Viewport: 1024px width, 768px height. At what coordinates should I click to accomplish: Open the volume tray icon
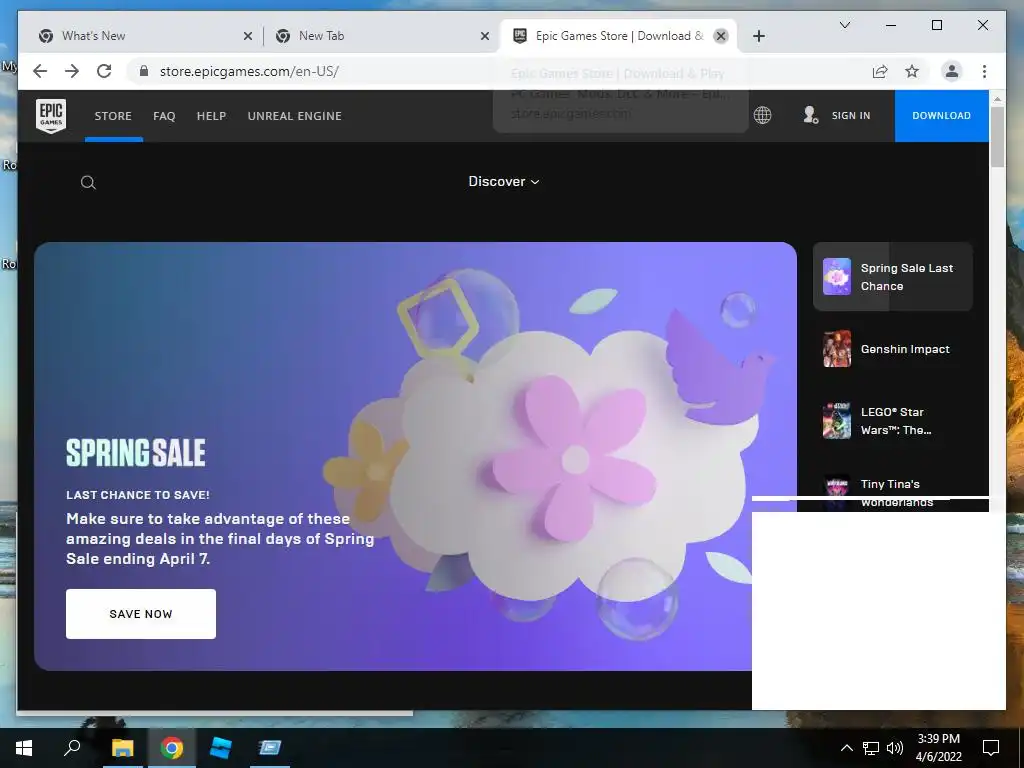pos(895,748)
